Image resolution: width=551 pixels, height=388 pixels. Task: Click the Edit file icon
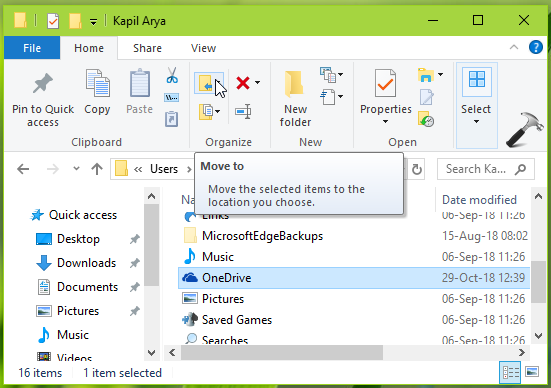(x=426, y=97)
